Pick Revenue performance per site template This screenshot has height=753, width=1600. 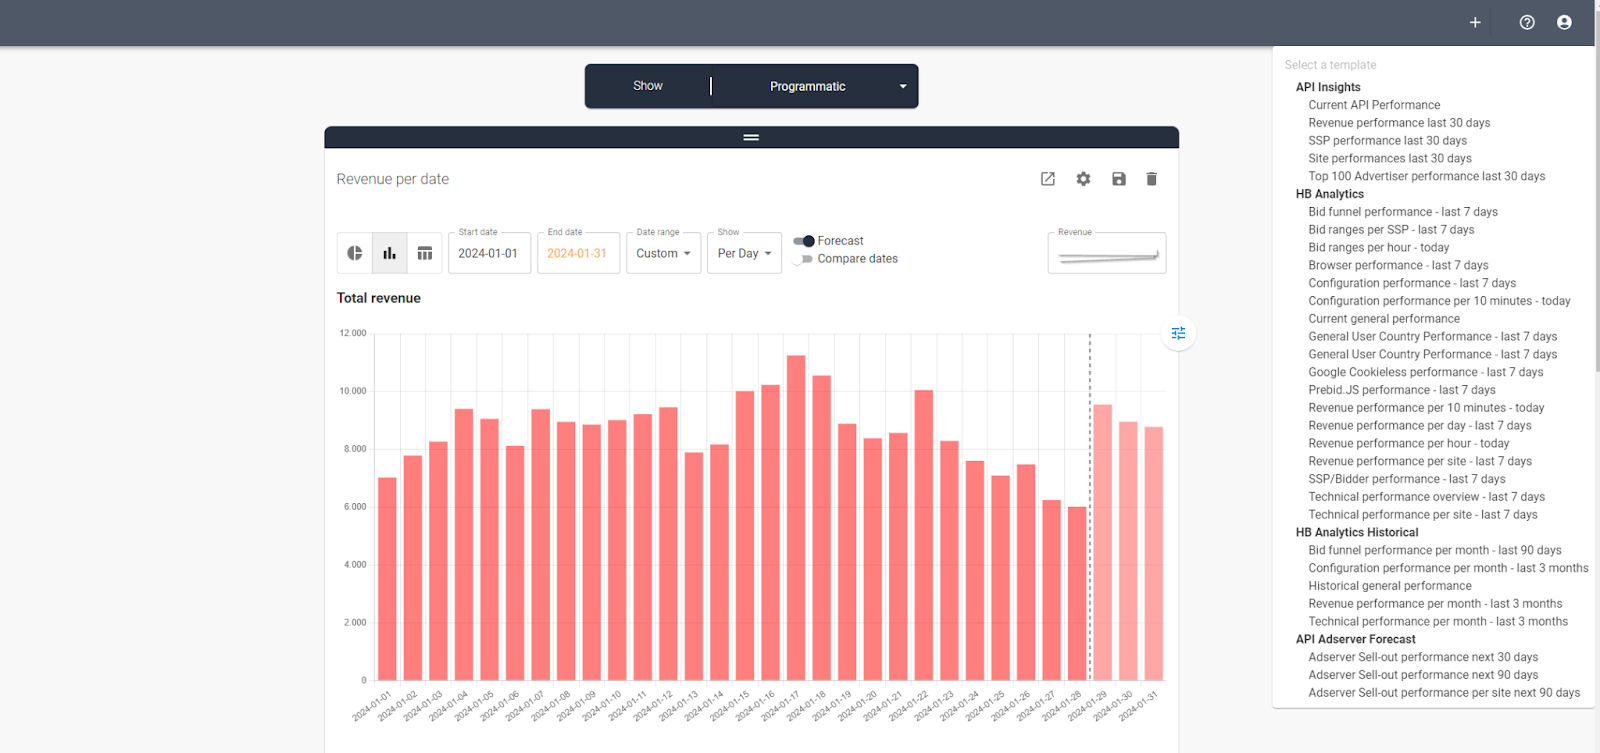pos(1420,462)
